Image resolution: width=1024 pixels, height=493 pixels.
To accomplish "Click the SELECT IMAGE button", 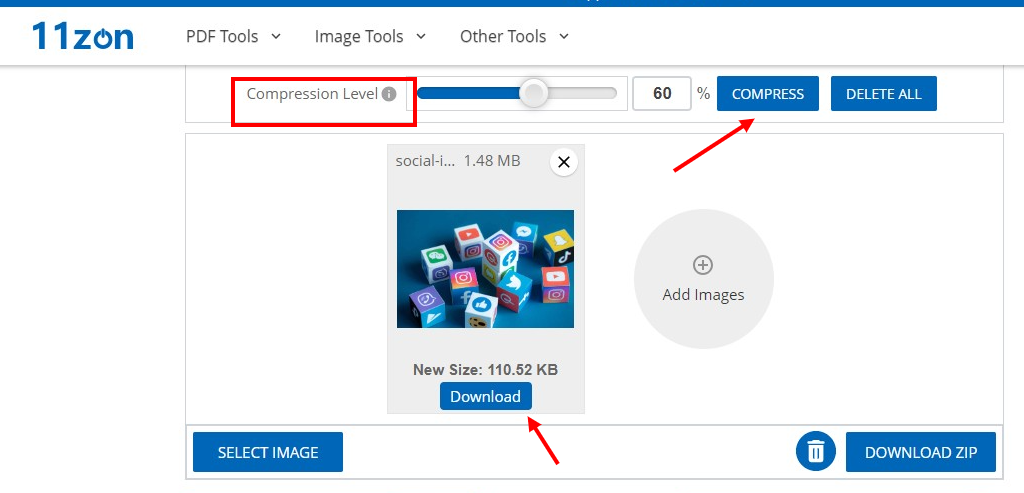I will click(268, 452).
